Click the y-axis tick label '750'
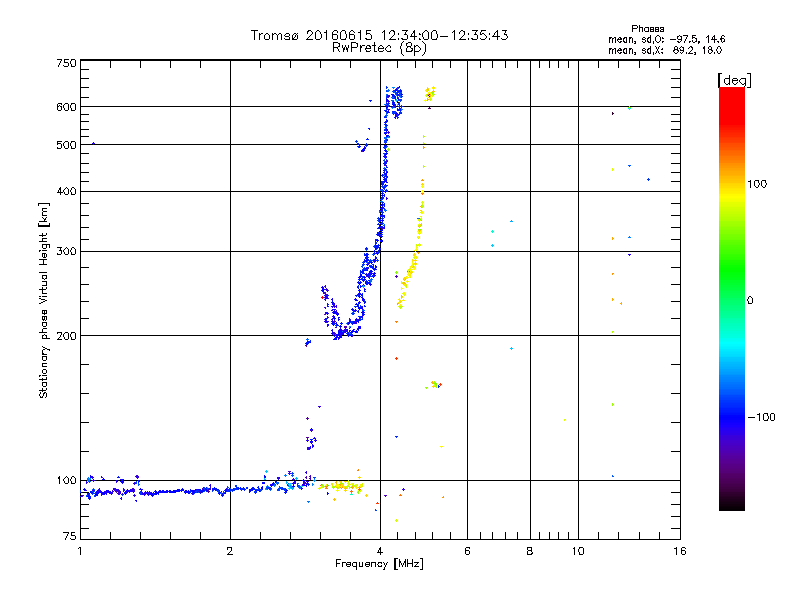Viewport: 800px width, 600px height. (x=66, y=63)
